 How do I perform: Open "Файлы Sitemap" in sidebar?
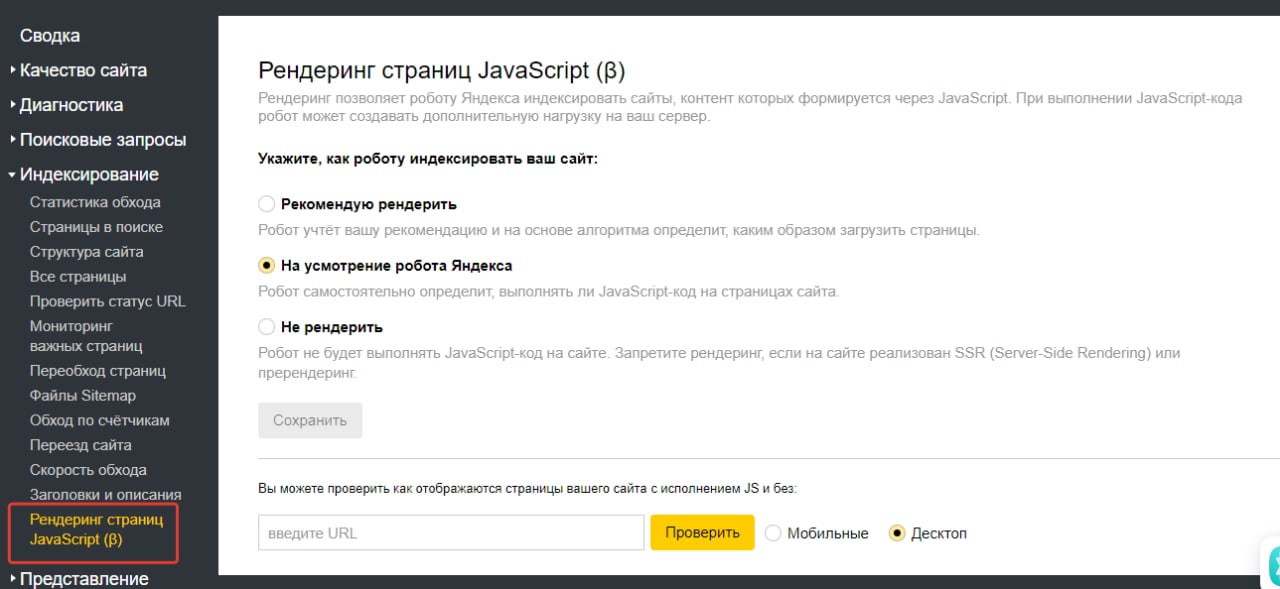coord(83,396)
